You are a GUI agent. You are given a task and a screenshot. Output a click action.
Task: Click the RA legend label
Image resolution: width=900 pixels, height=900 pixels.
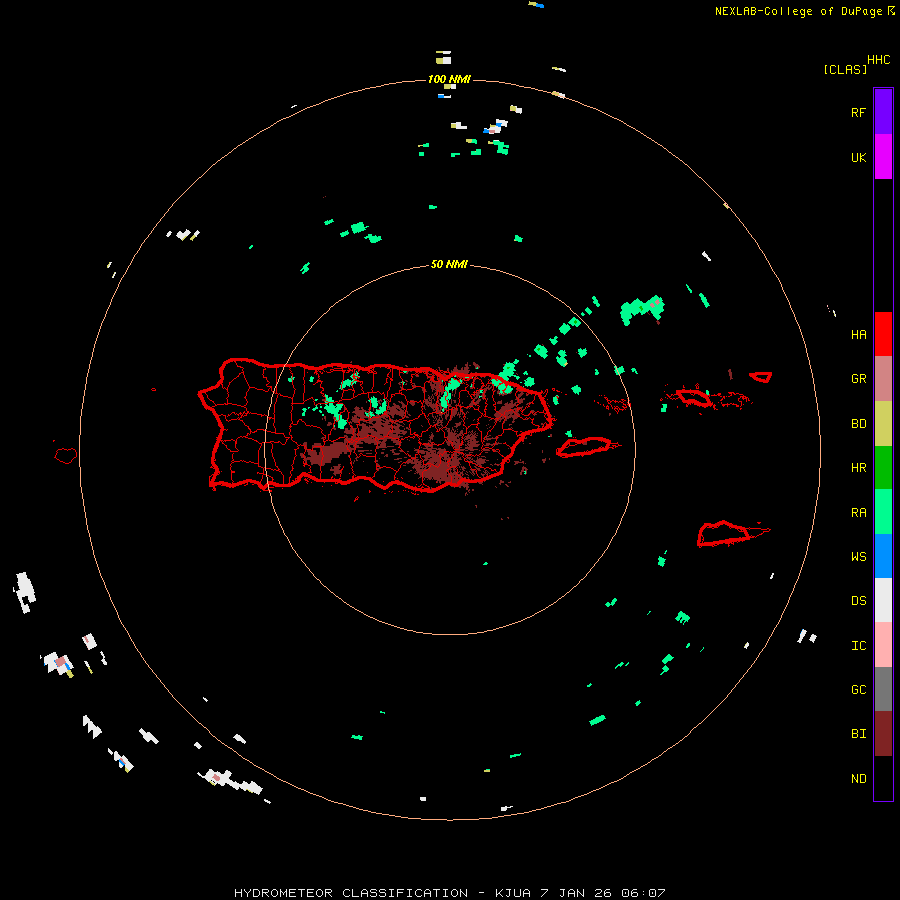(858, 513)
